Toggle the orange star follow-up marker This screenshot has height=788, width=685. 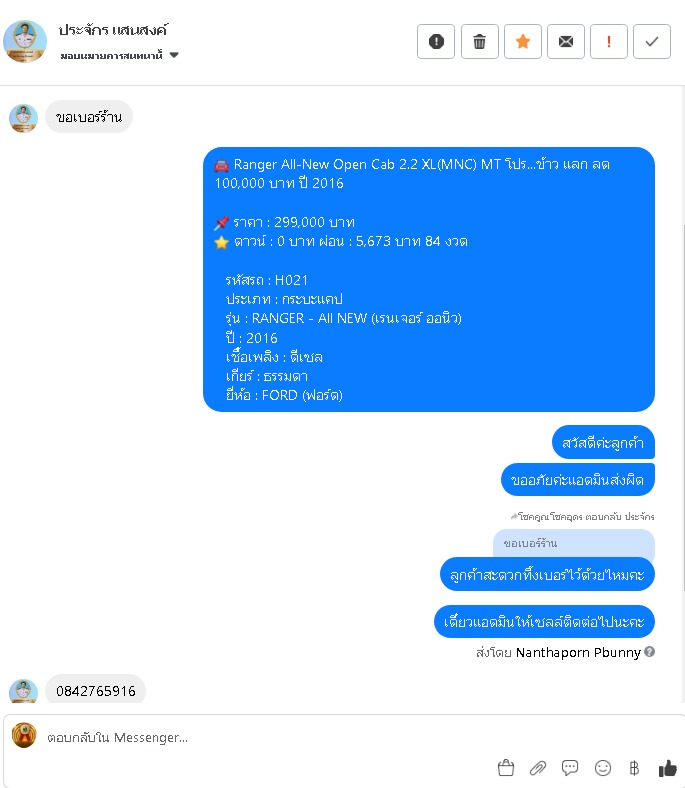[523, 41]
